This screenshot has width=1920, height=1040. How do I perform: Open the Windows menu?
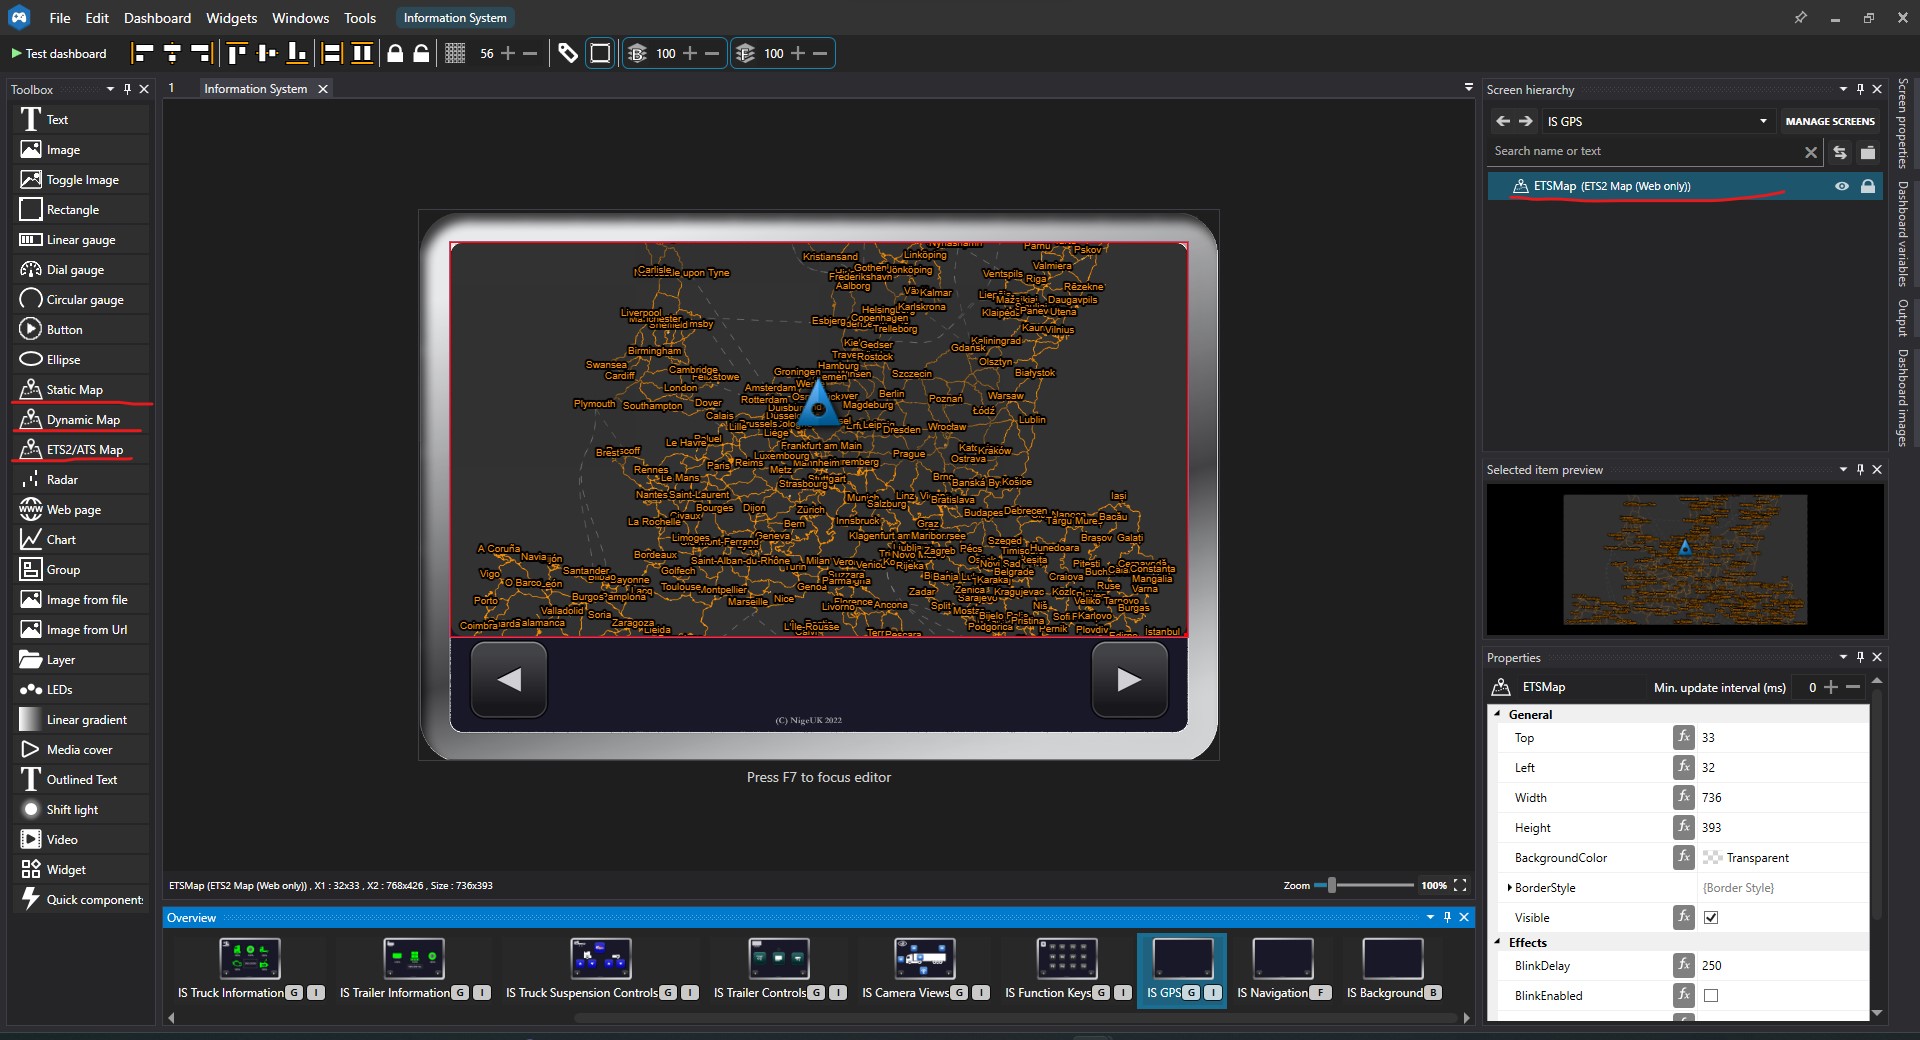click(x=300, y=18)
